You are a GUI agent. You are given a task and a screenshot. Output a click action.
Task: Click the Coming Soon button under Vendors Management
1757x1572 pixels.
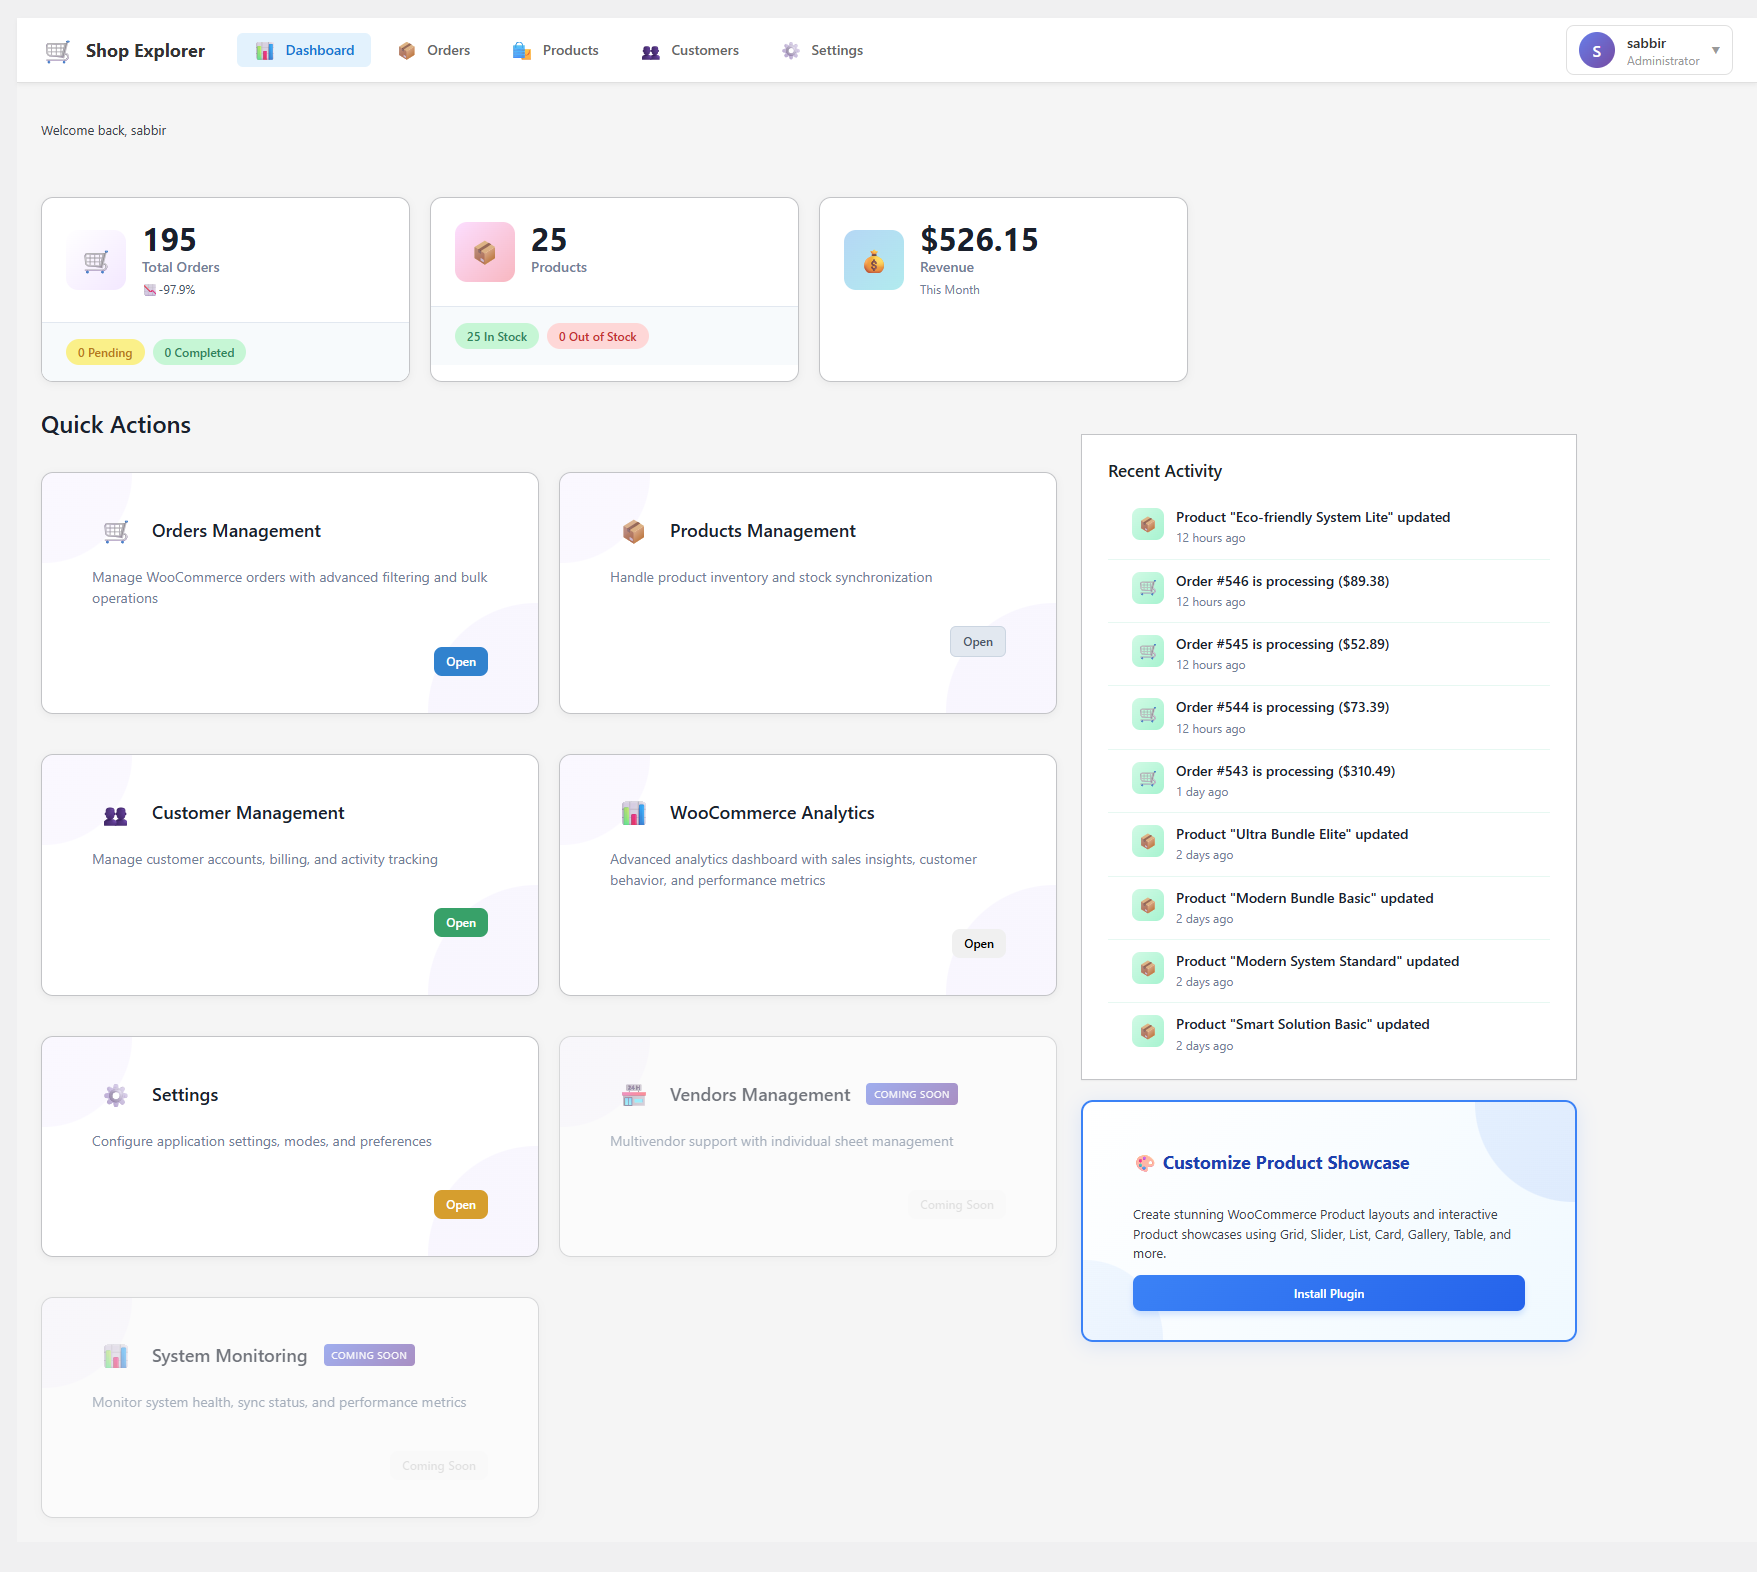957,1205
